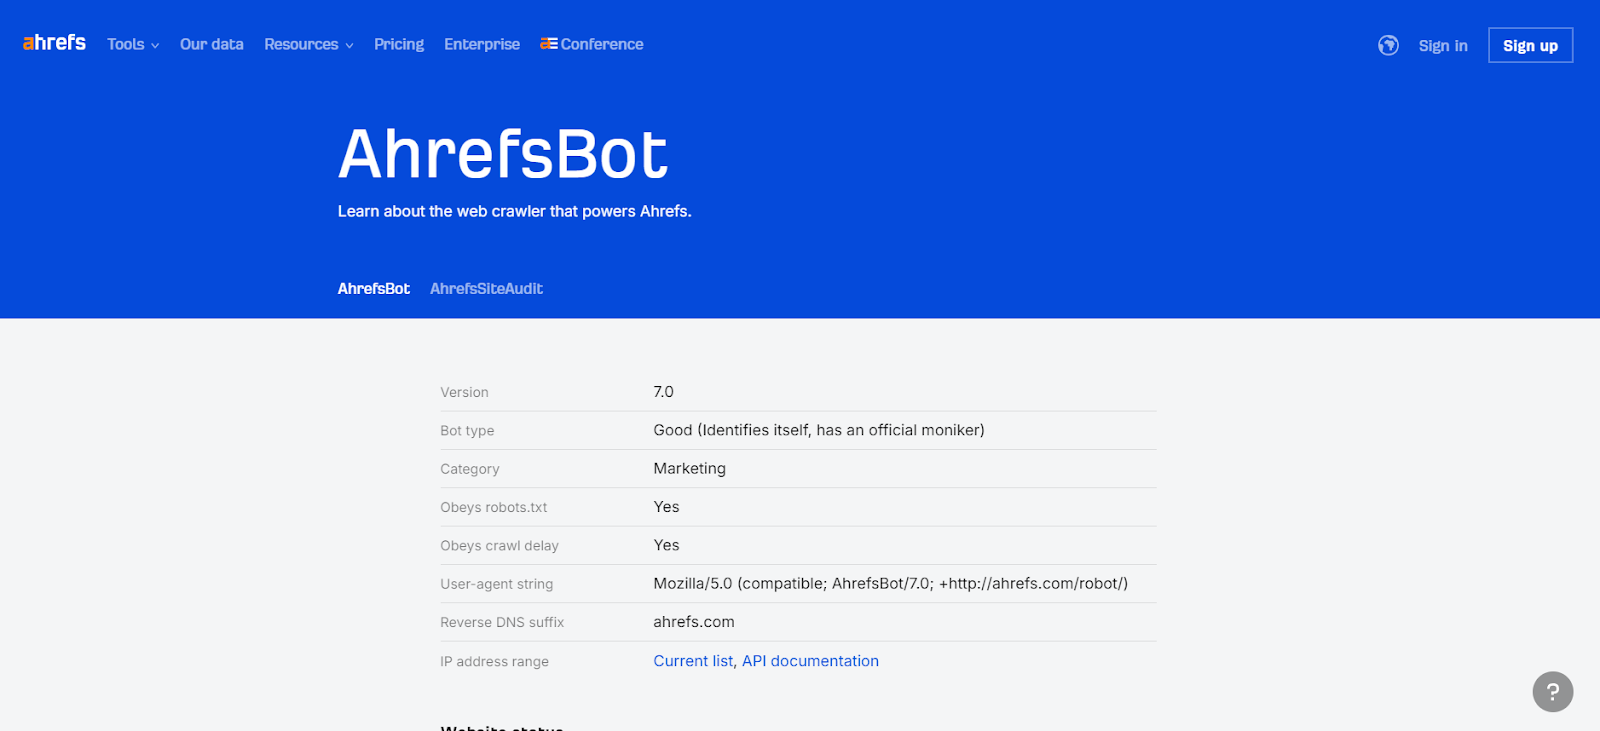The width and height of the screenshot is (1600, 731).
Task: Click the ahrefs.com DNS suffix value
Action: 694,622
